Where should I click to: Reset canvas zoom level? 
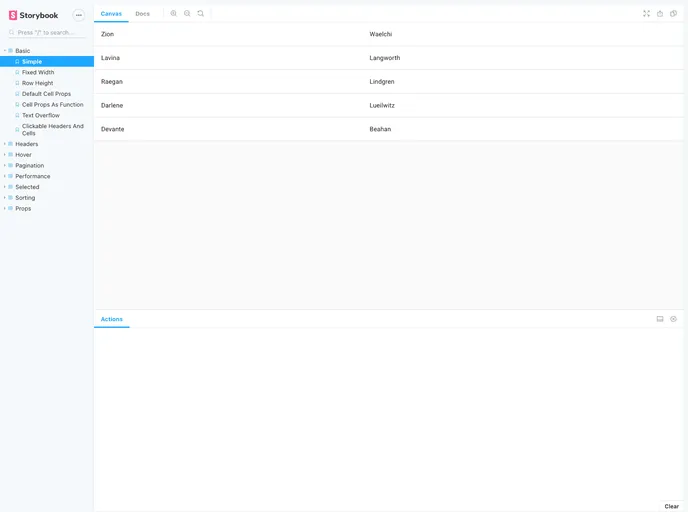[201, 14]
